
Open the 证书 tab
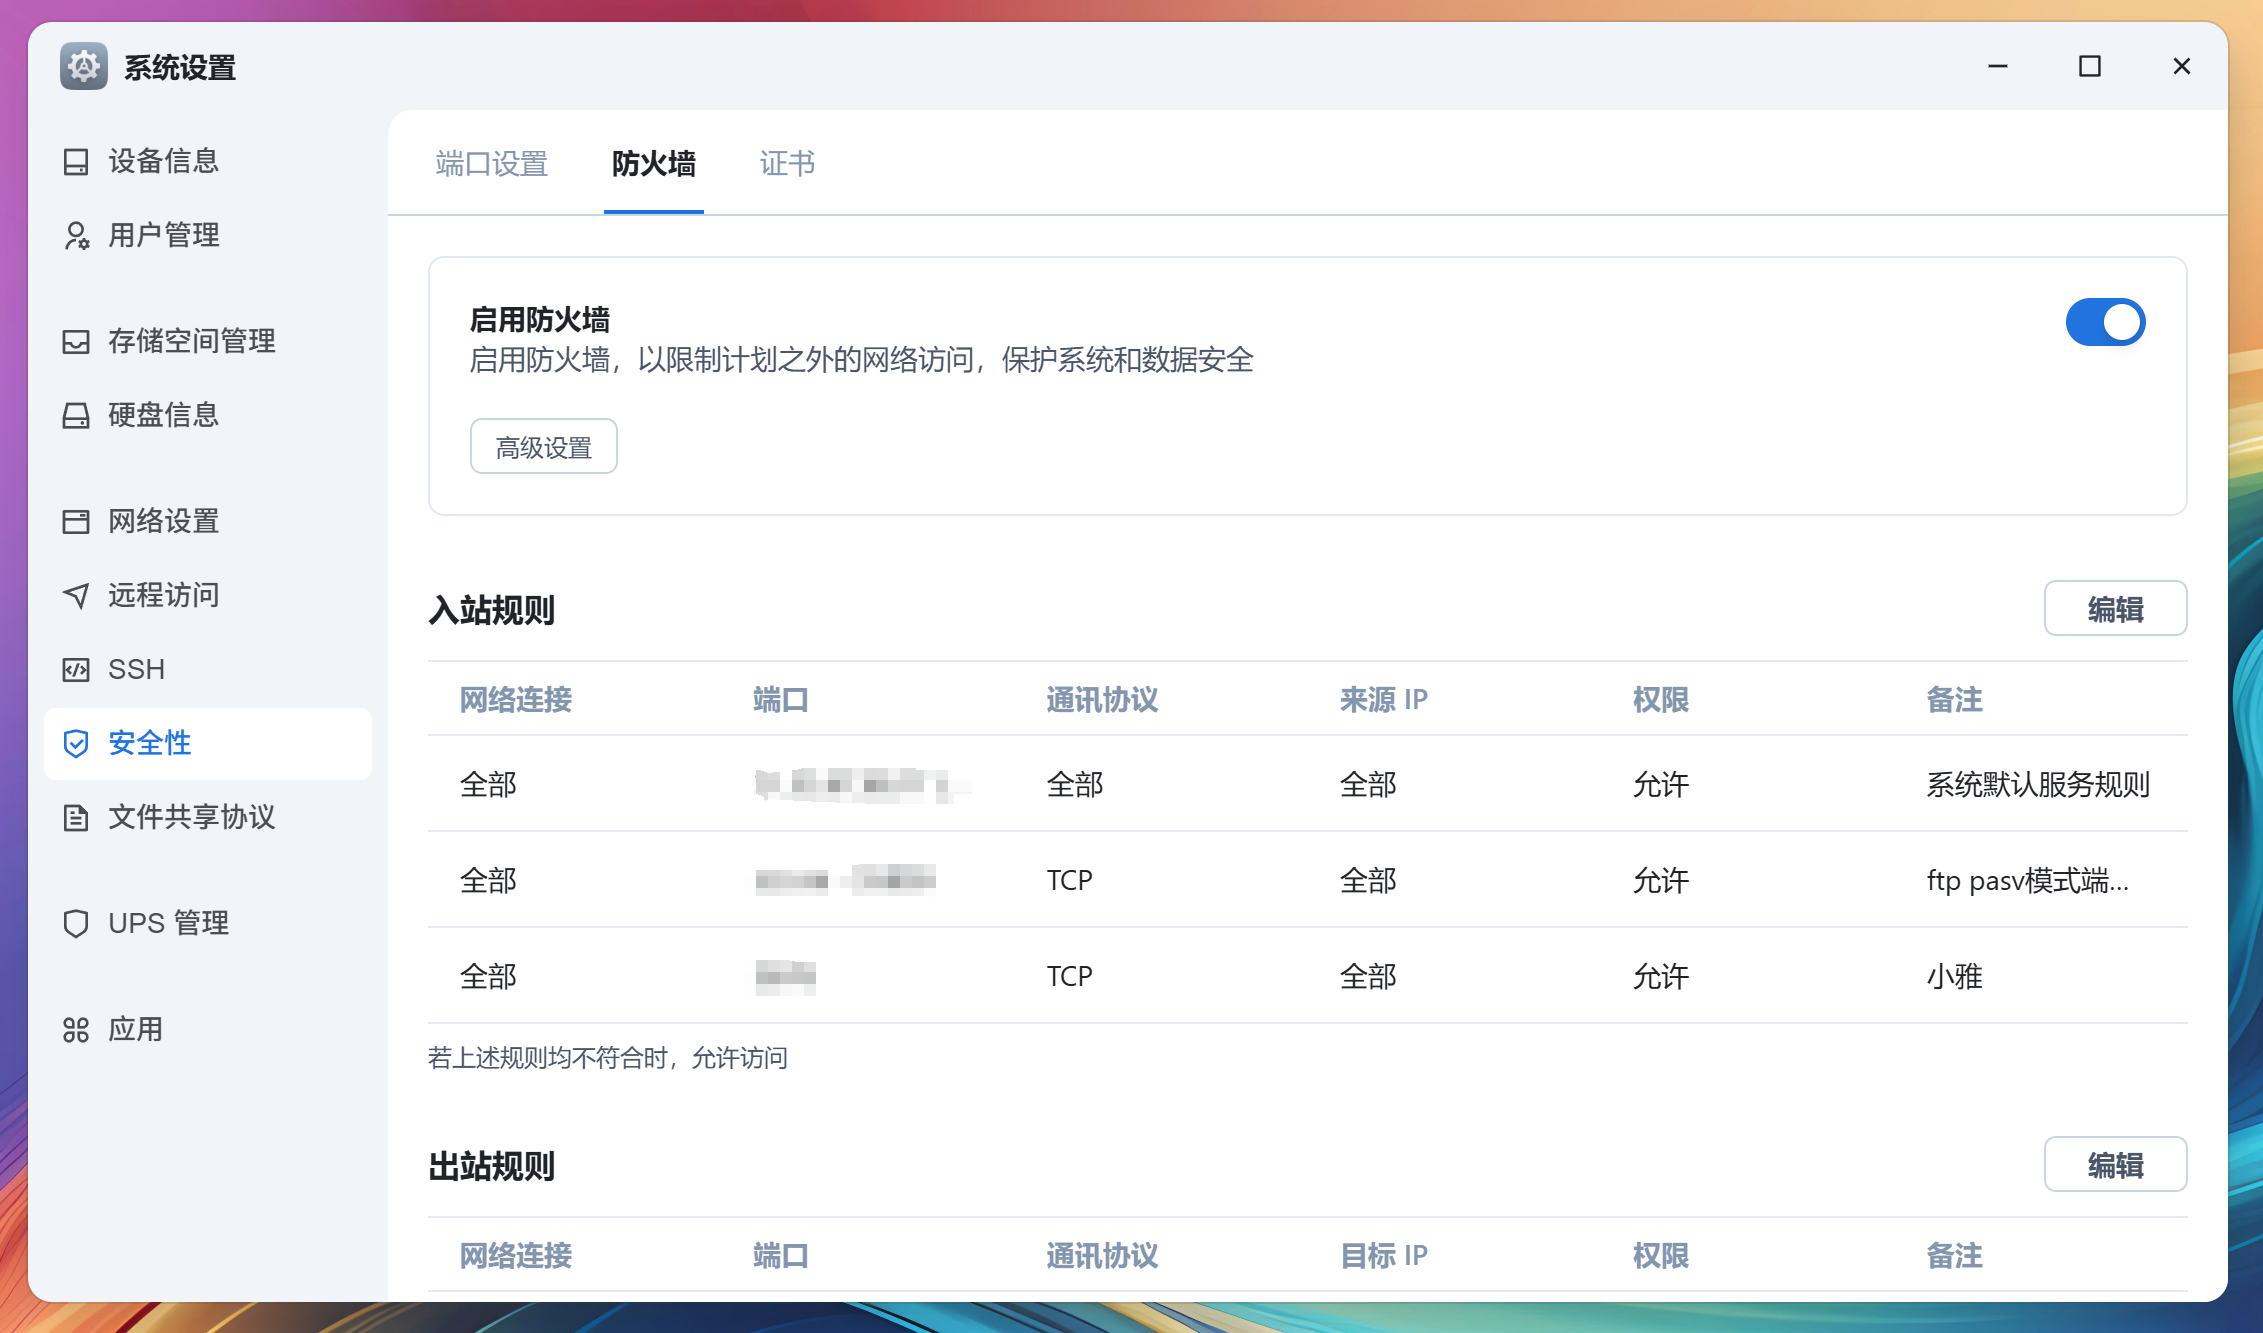click(787, 164)
